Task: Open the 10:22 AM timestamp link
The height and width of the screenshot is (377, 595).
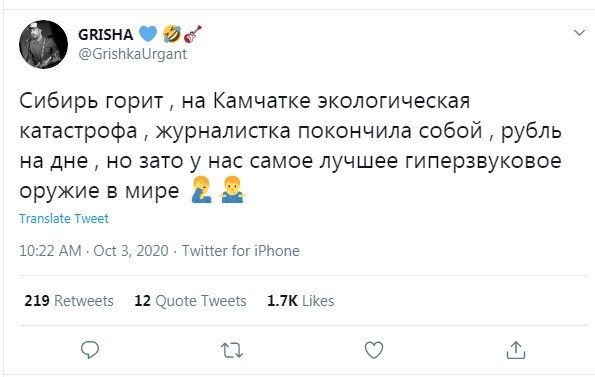Action: [x=50, y=251]
